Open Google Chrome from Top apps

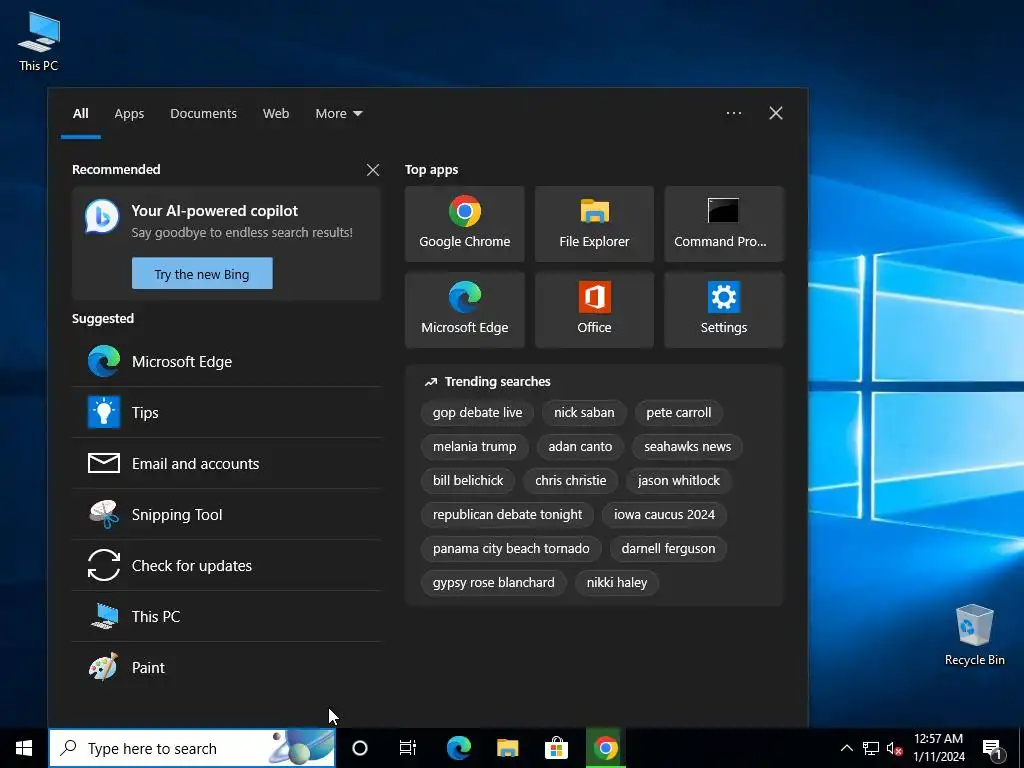tap(464, 224)
